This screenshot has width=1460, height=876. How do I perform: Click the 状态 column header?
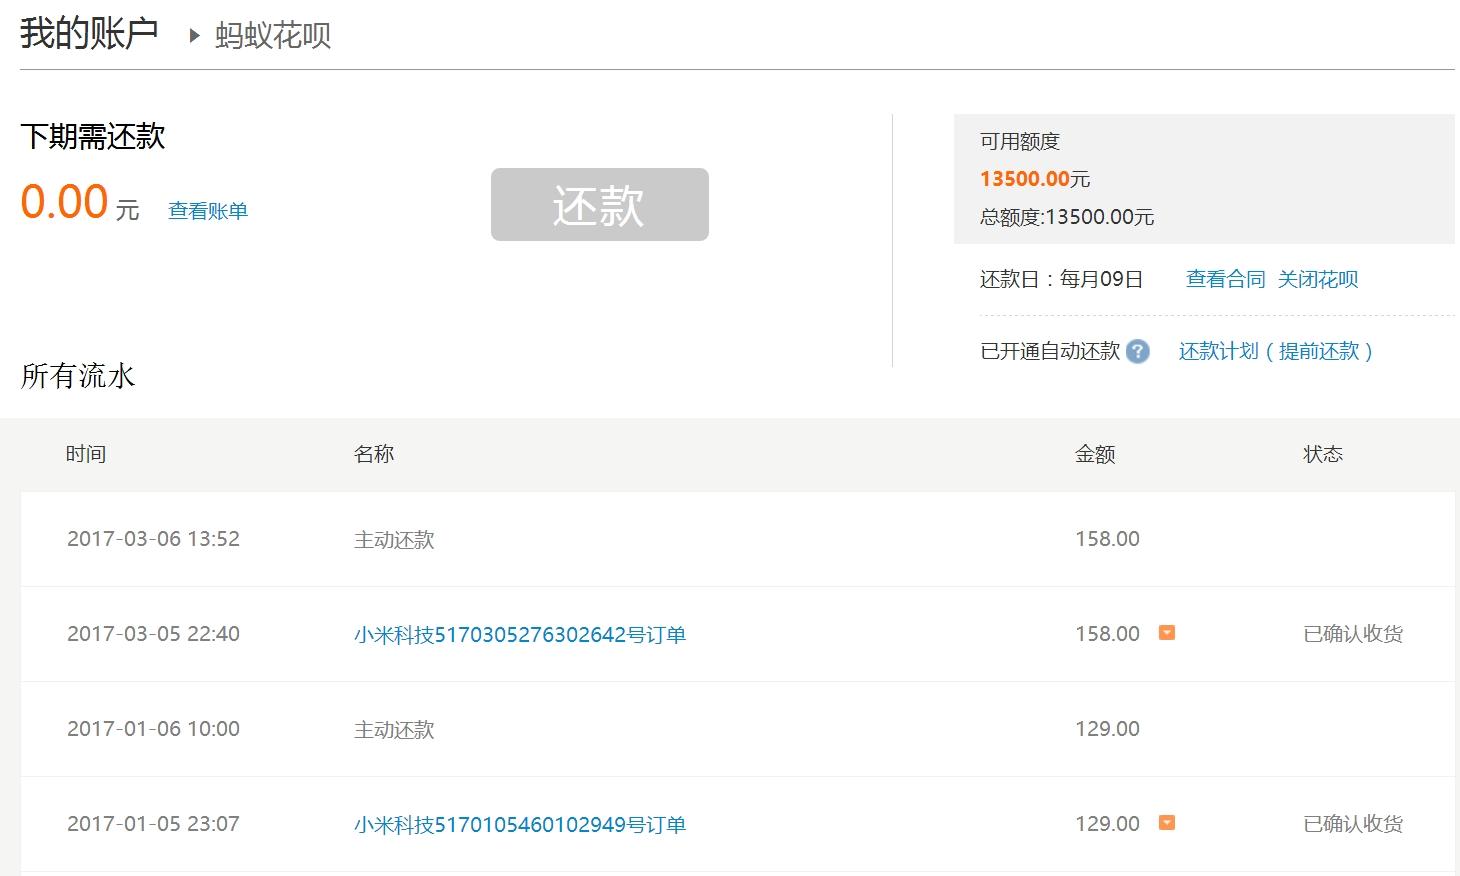(x=1324, y=453)
